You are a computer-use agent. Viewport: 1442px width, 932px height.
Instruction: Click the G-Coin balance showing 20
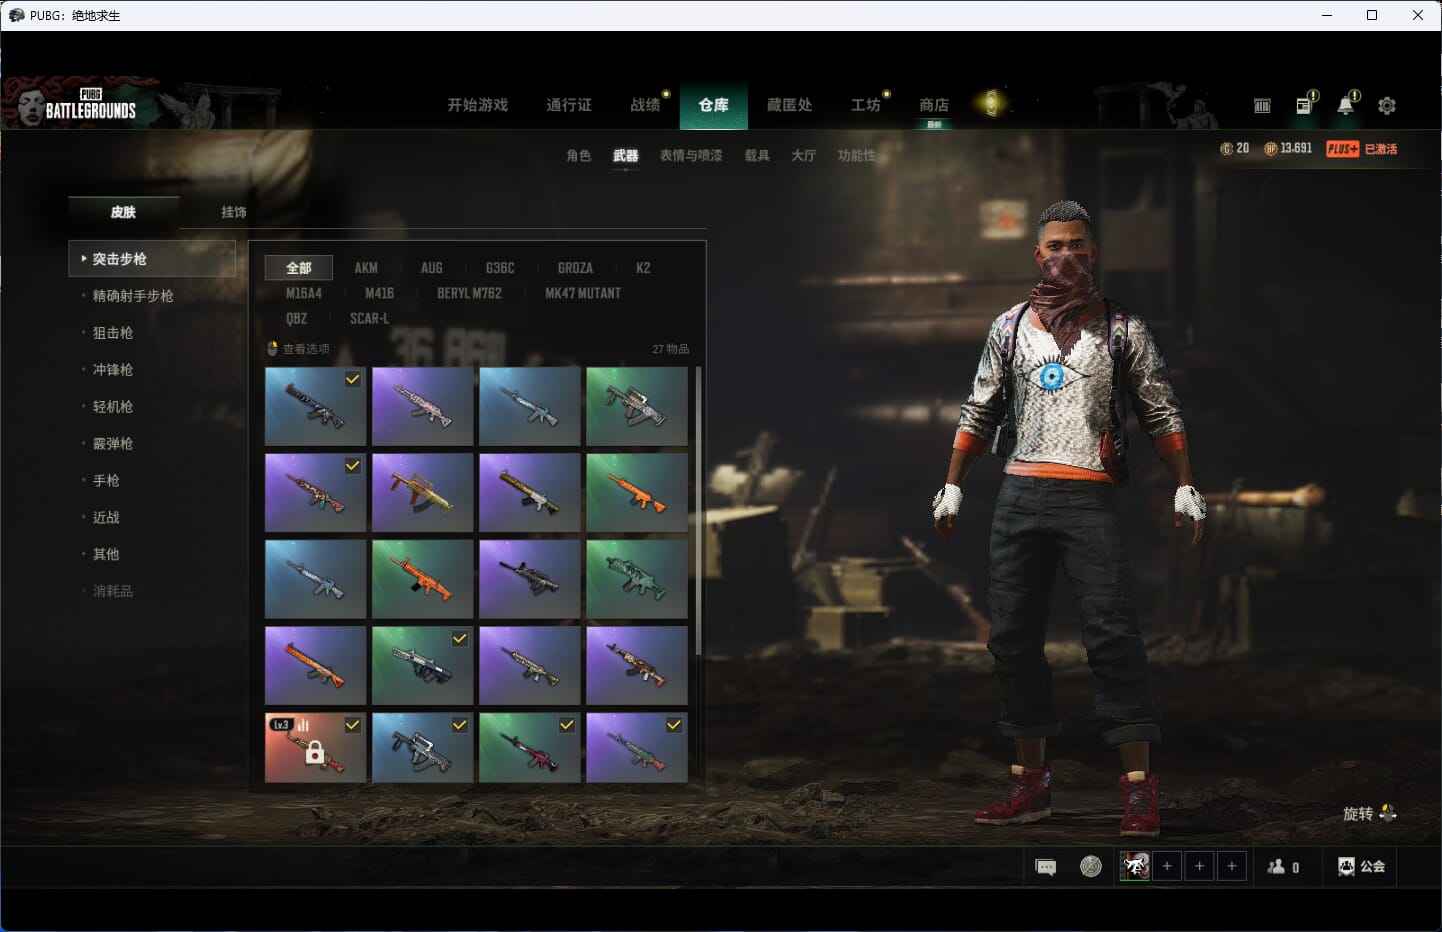[1235, 148]
